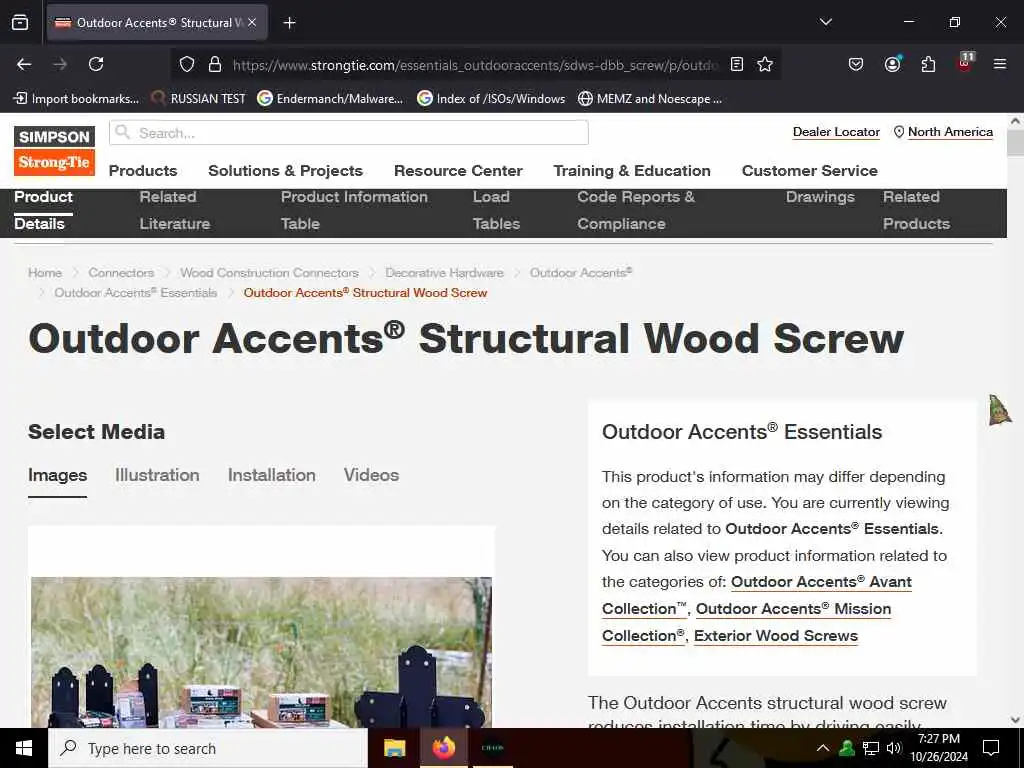Image resolution: width=1024 pixels, height=768 pixels.
Task: Toggle reader view in address bar
Action: coord(737,64)
